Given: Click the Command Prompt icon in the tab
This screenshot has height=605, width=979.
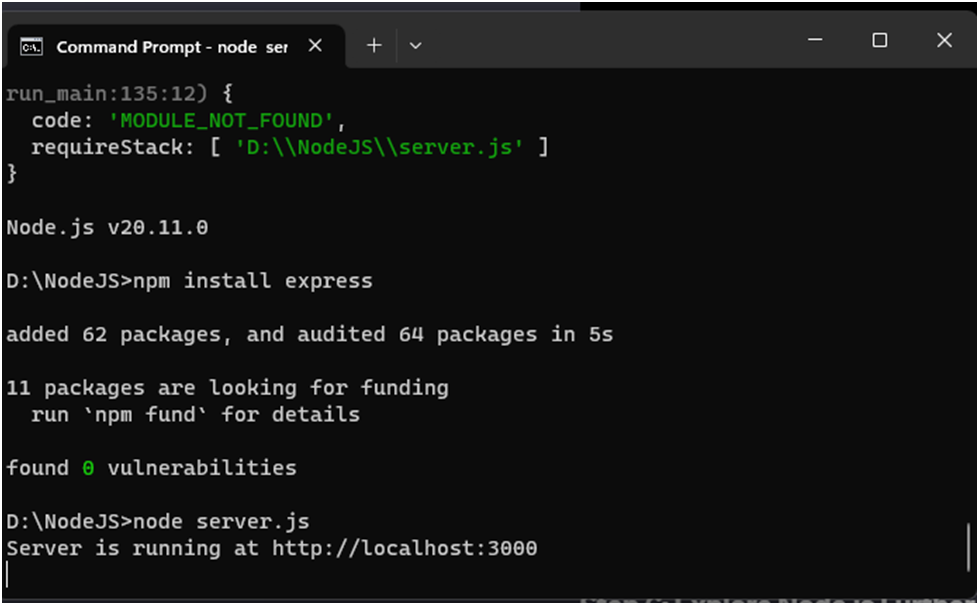Looking at the screenshot, I should point(32,46).
